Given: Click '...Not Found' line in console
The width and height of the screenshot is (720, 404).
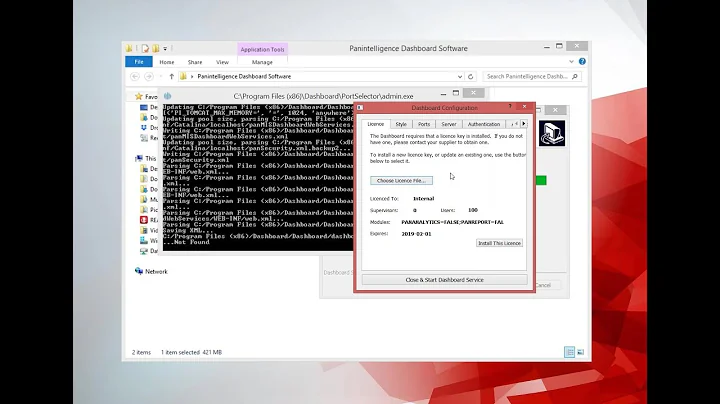Looking at the screenshot, I should pyautogui.click(x=186, y=242).
